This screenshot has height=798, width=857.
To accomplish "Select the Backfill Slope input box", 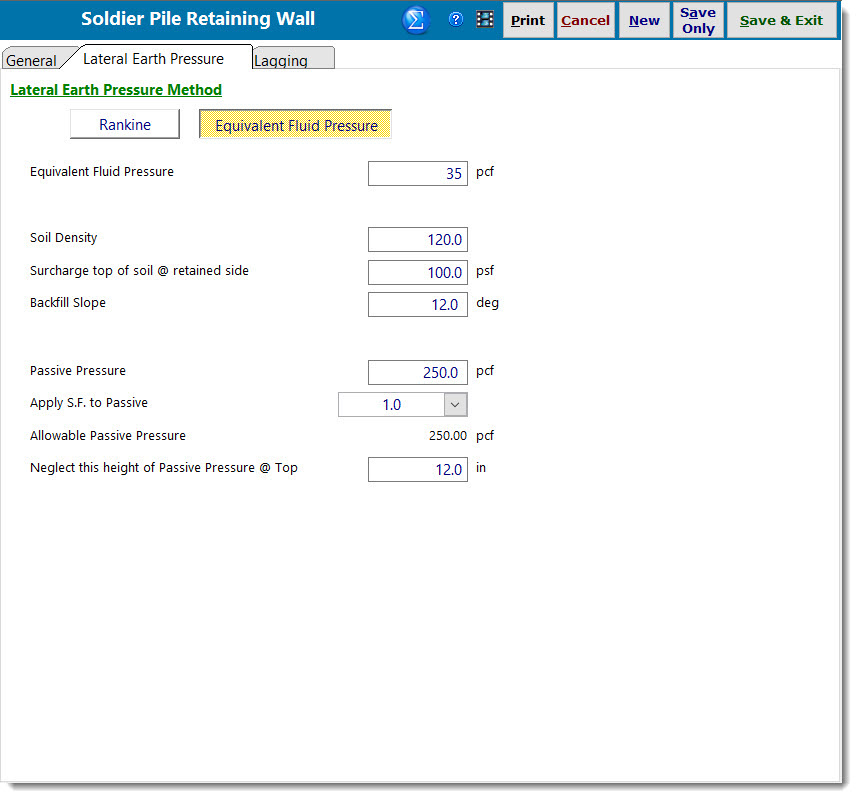I will [418, 304].
